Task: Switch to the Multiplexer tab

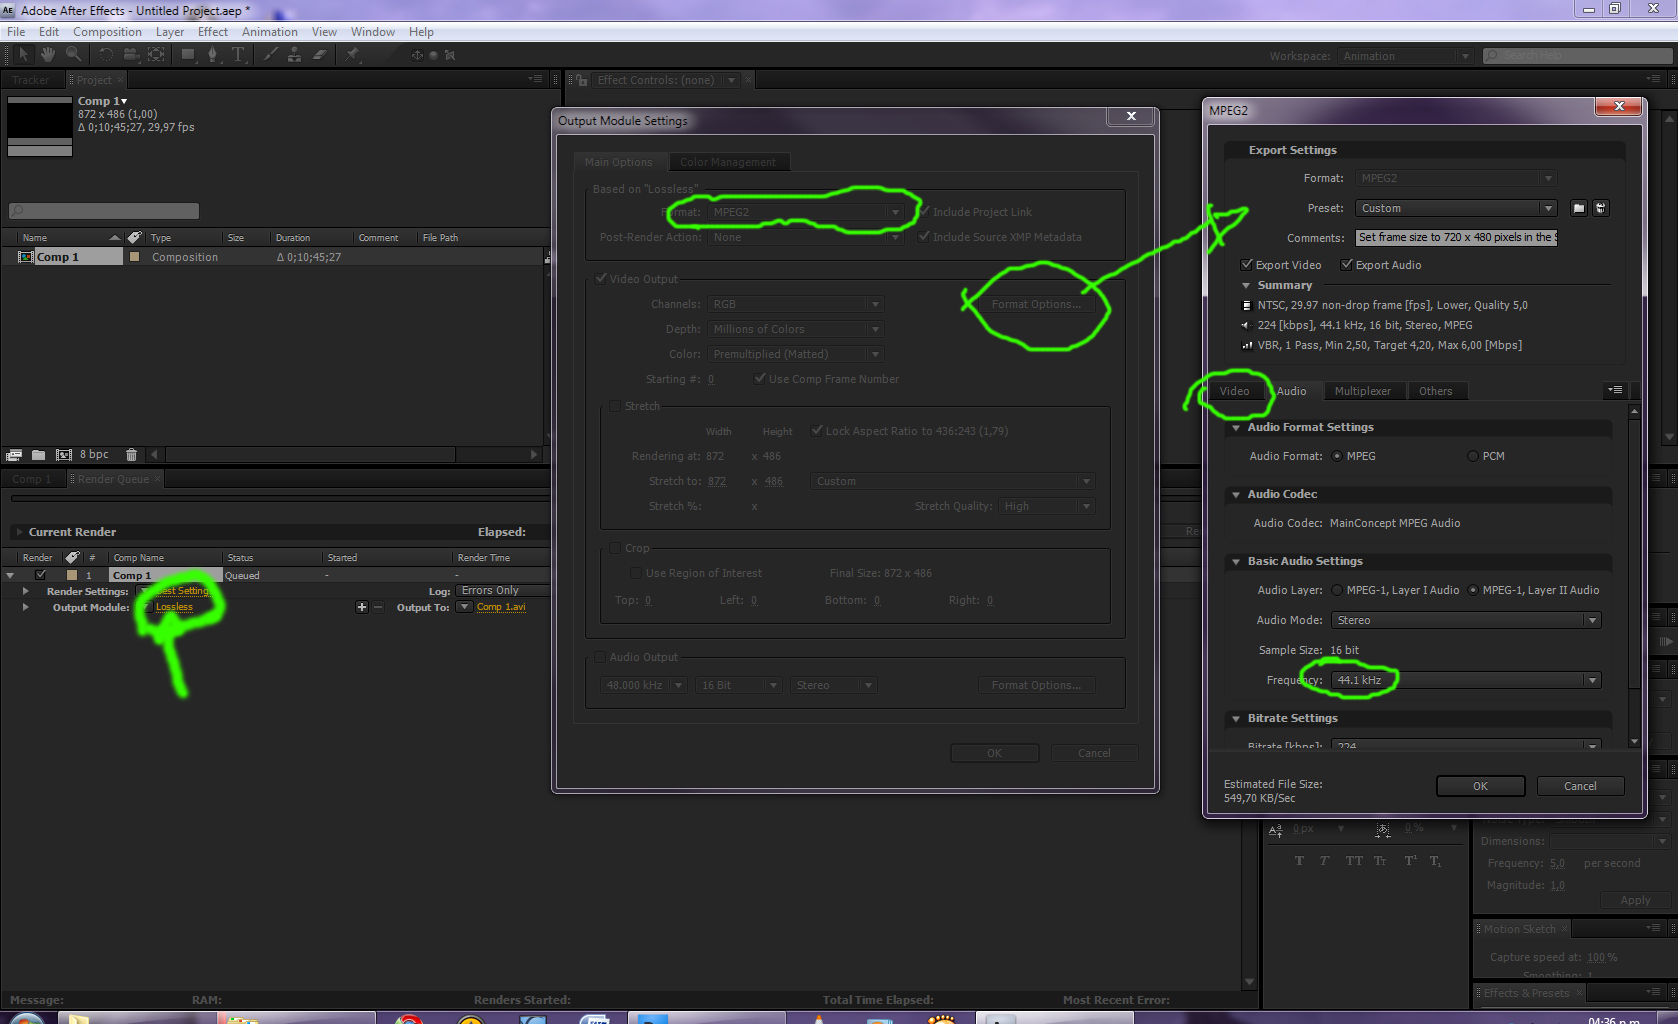Action: click(1363, 391)
